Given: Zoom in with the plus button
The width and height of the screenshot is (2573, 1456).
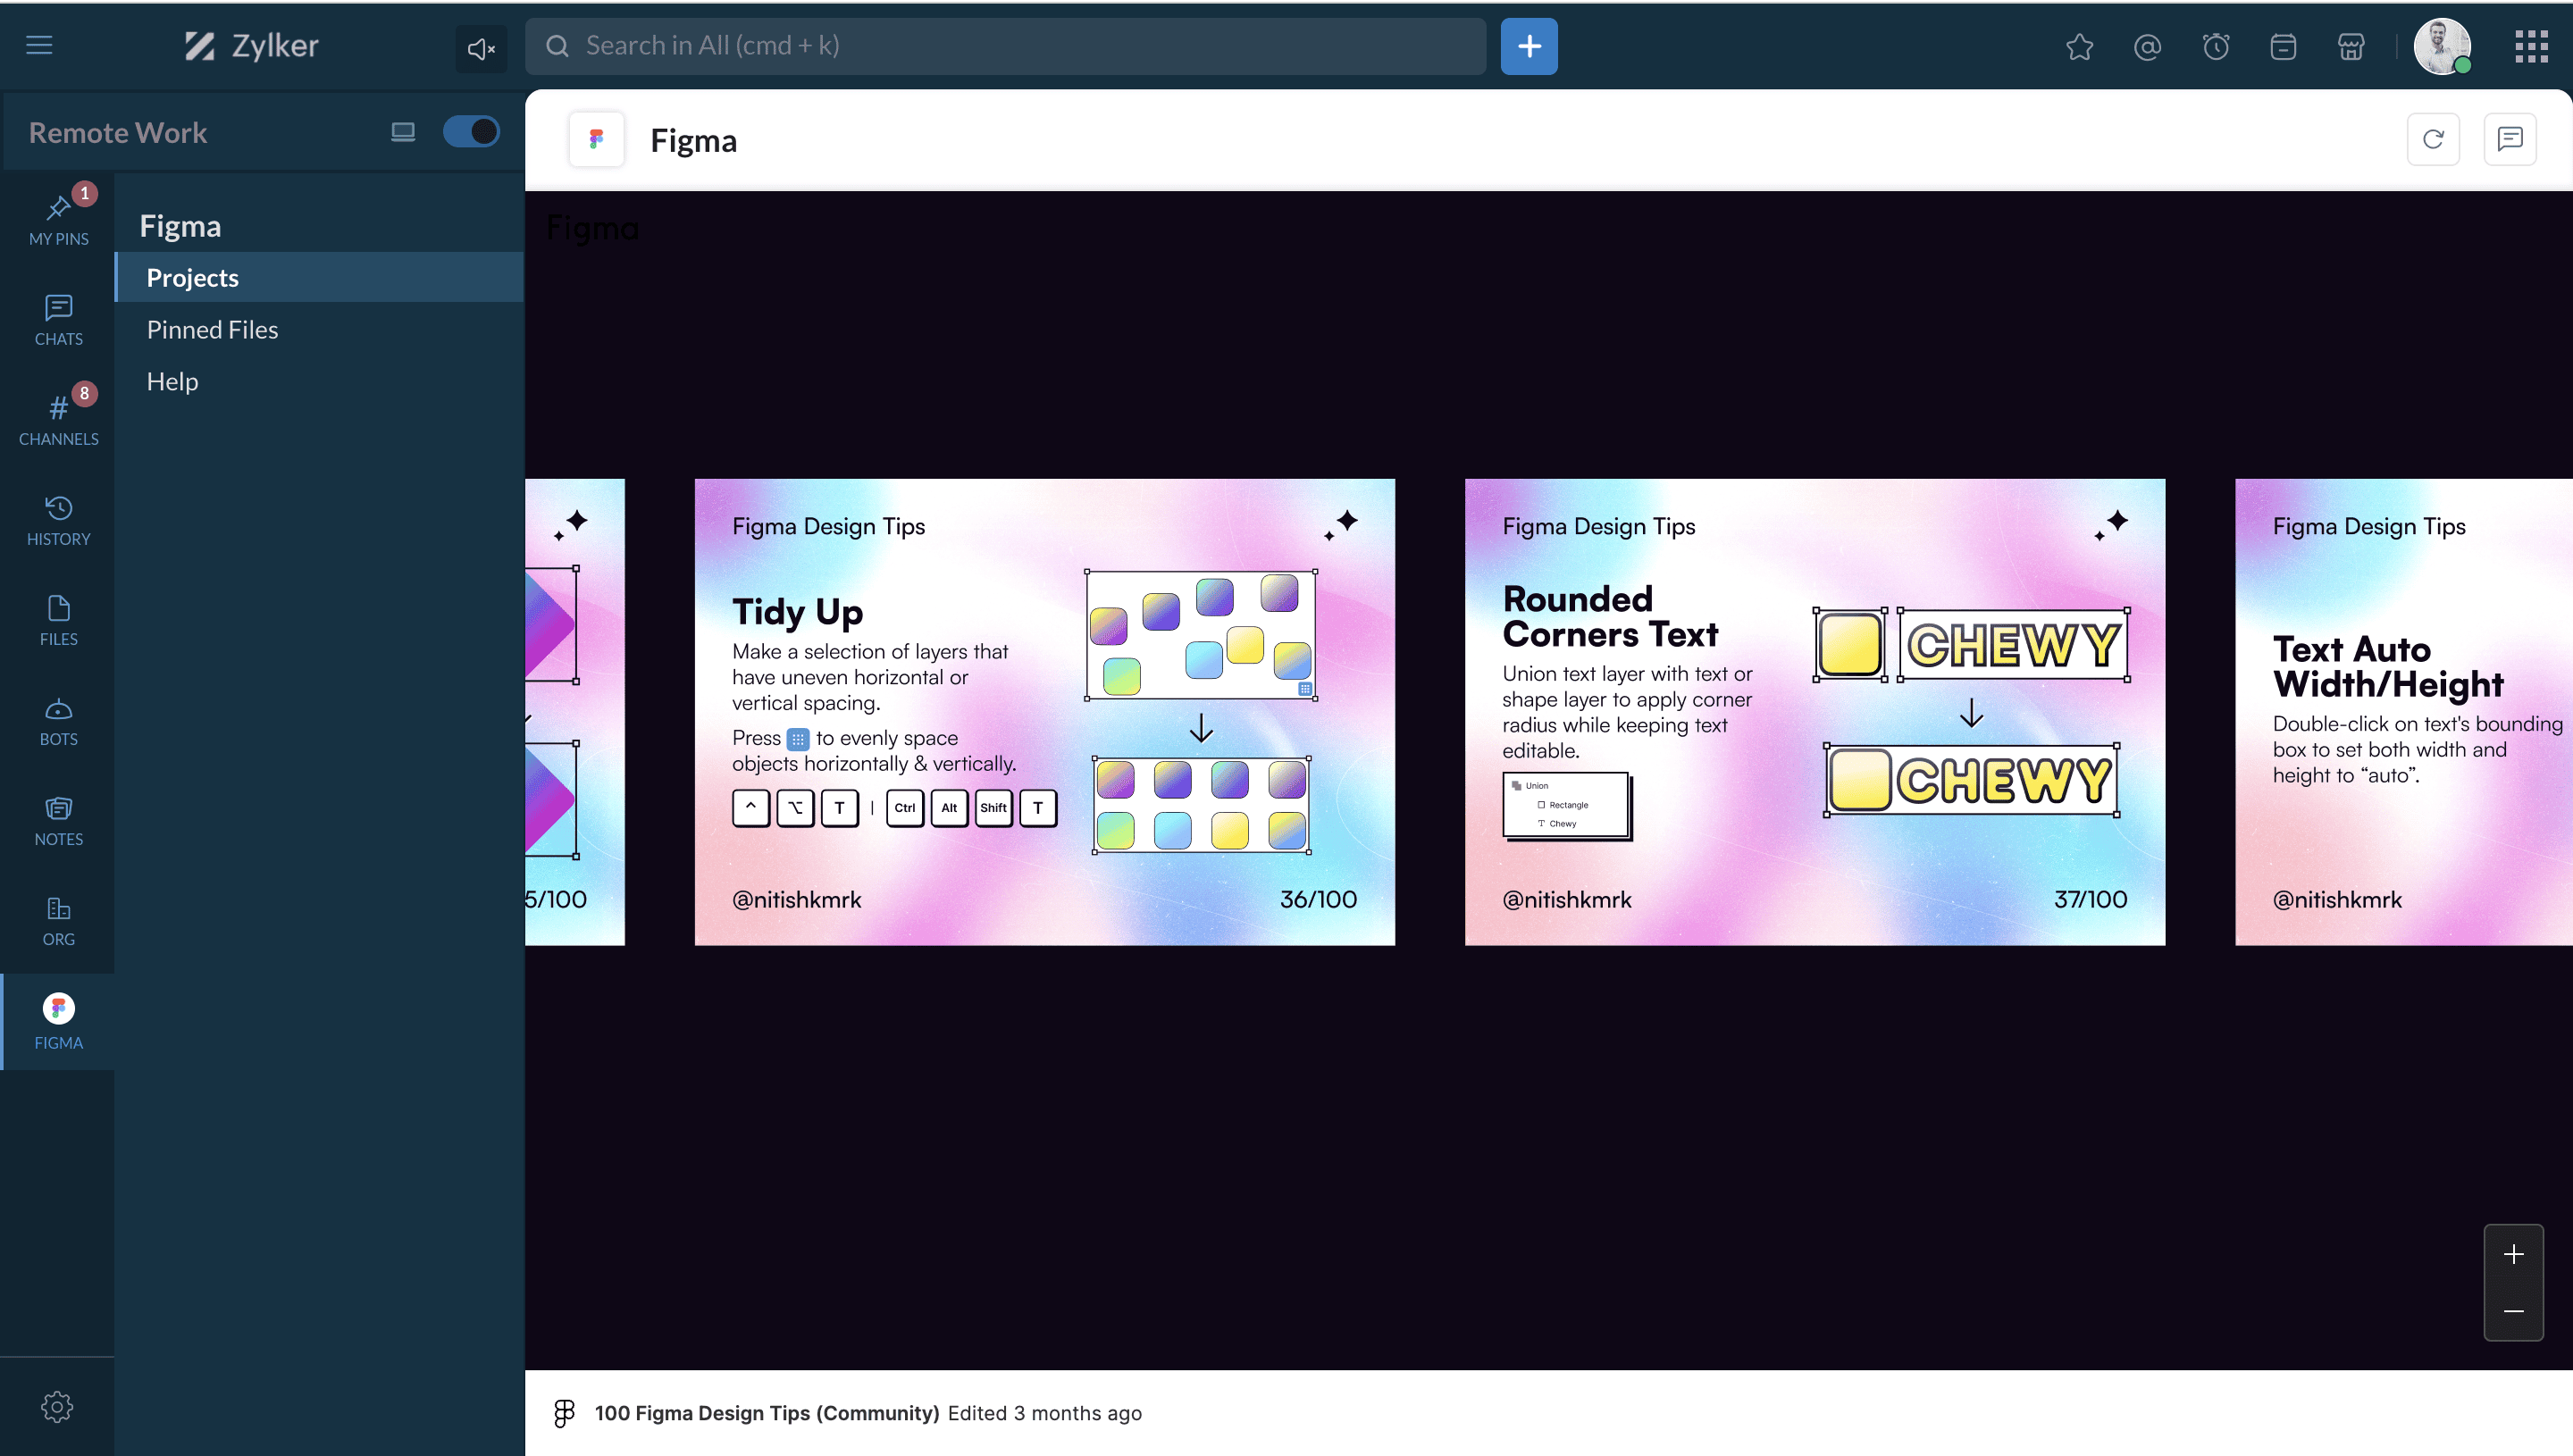Looking at the screenshot, I should click(x=2513, y=1254).
